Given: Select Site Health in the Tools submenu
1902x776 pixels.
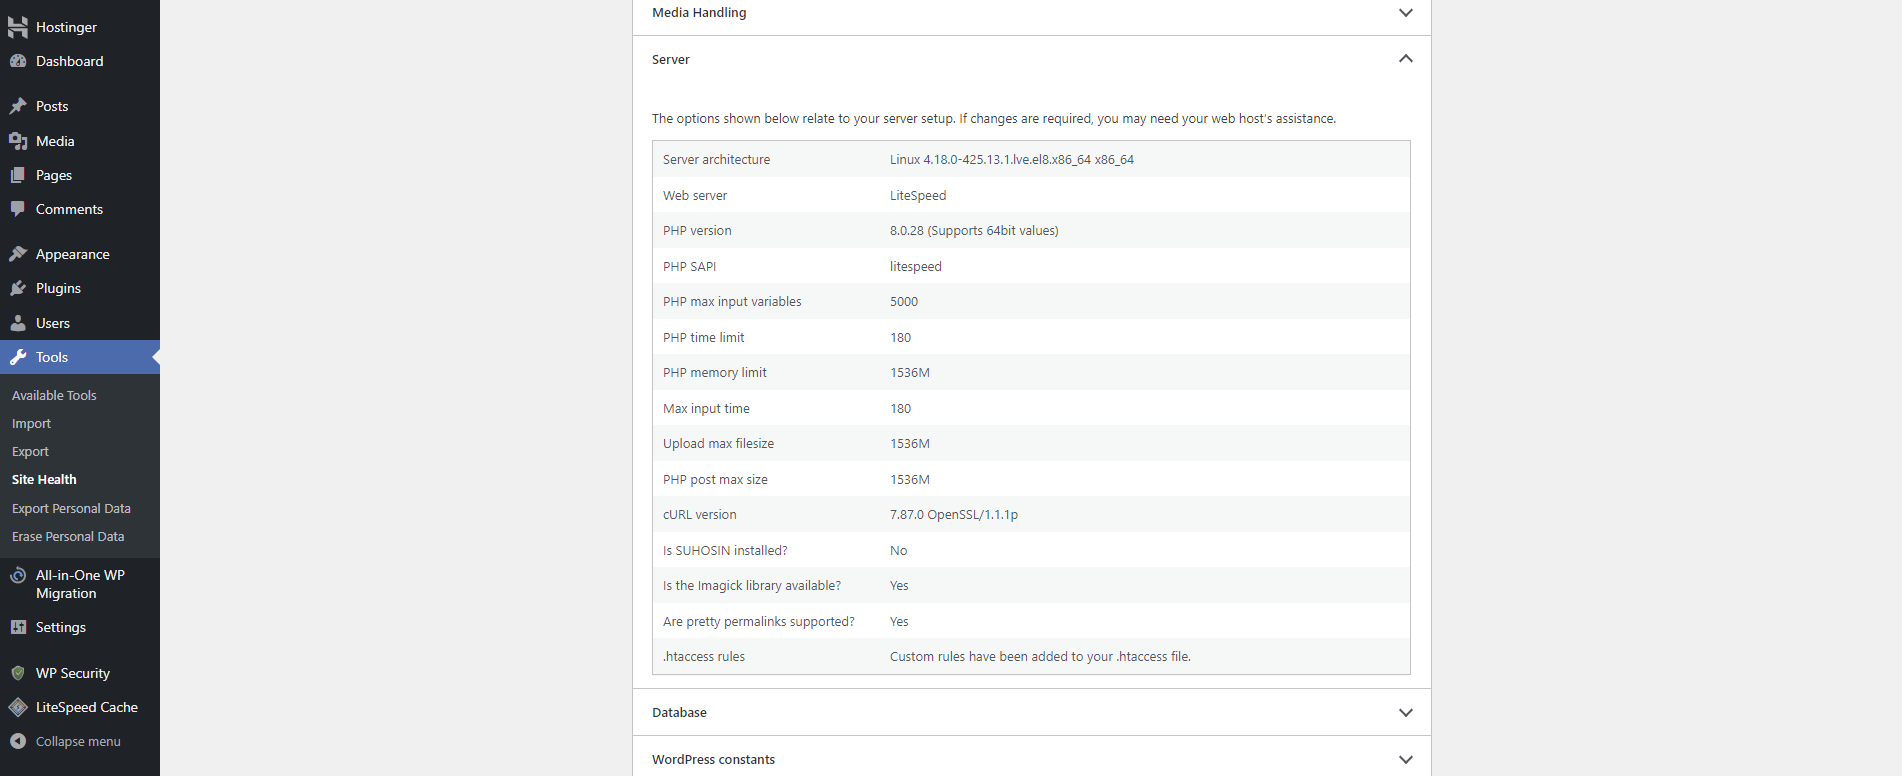Looking at the screenshot, I should click(x=43, y=479).
